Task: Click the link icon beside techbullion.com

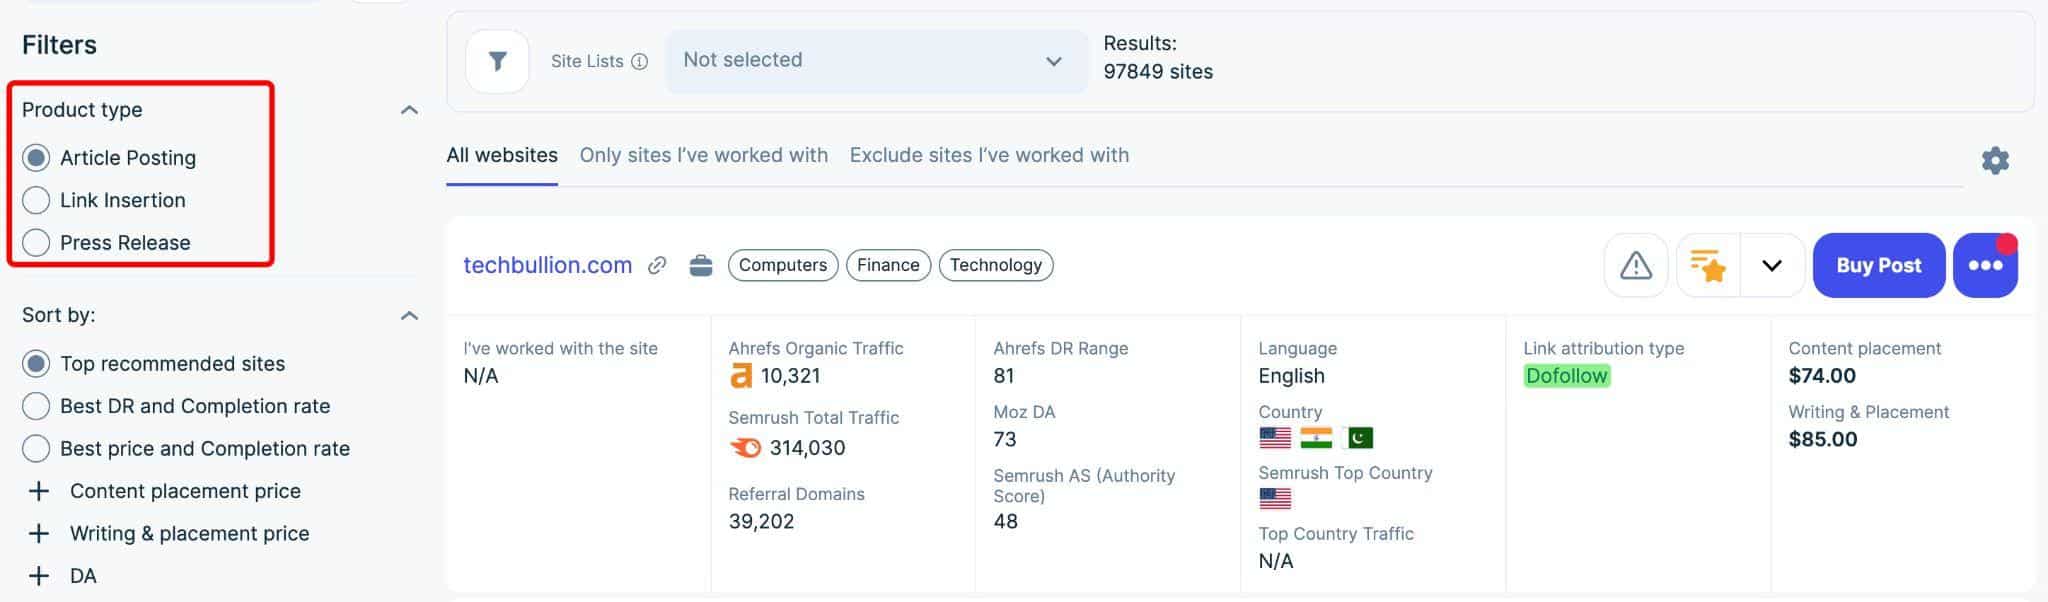Action: click(657, 265)
